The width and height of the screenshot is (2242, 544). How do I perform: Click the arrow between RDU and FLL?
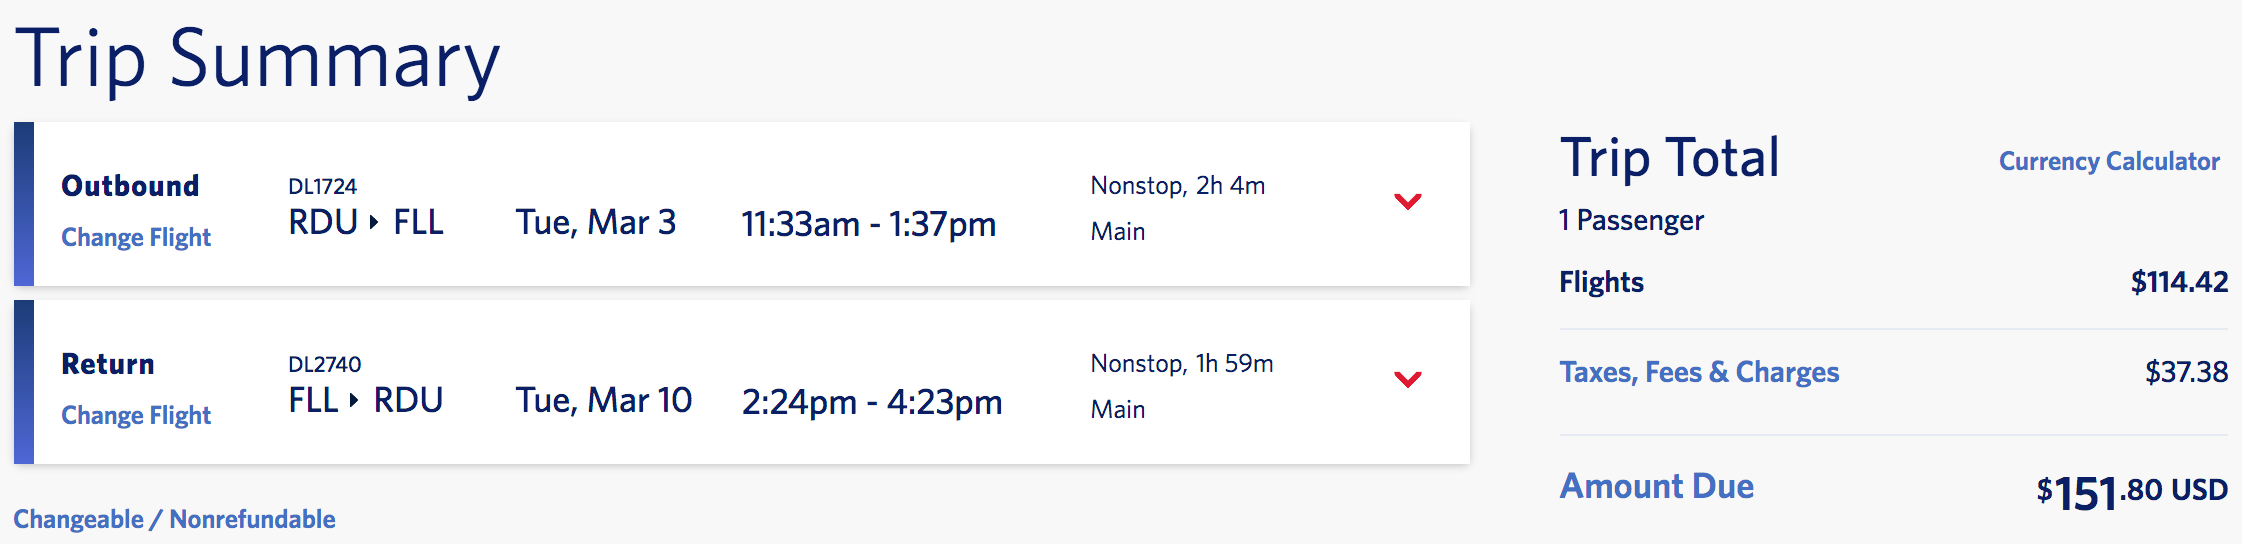[x=374, y=222]
